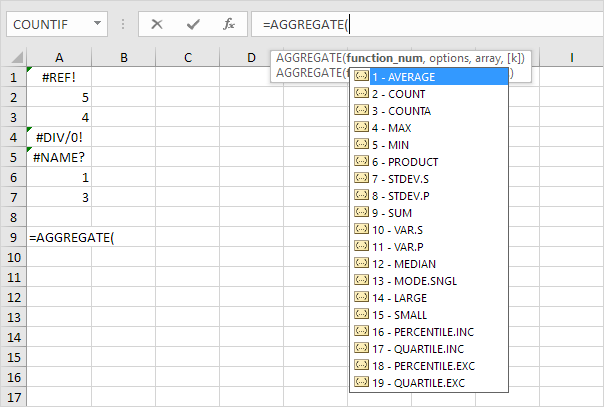Click the icon beside 9 - SUM
This screenshot has height=407, width=604.
[x=361, y=212]
